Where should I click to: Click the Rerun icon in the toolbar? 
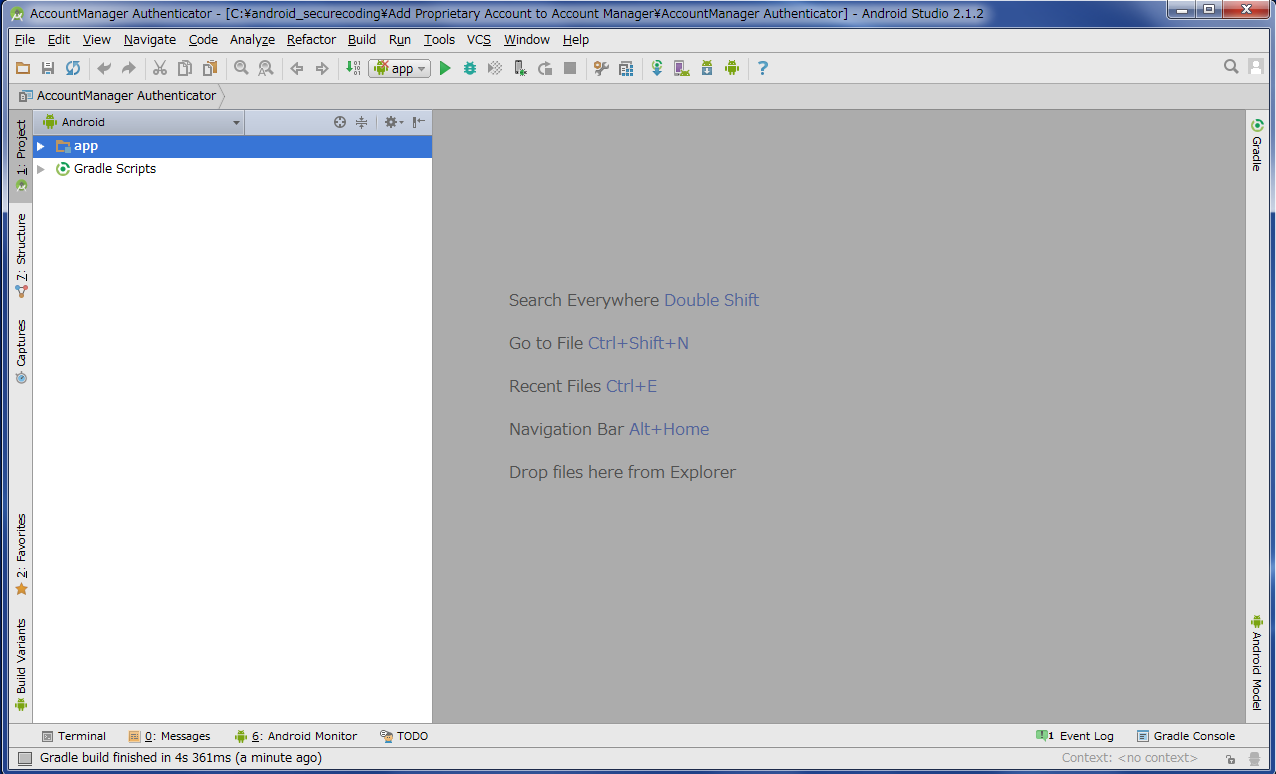click(x=545, y=68)
